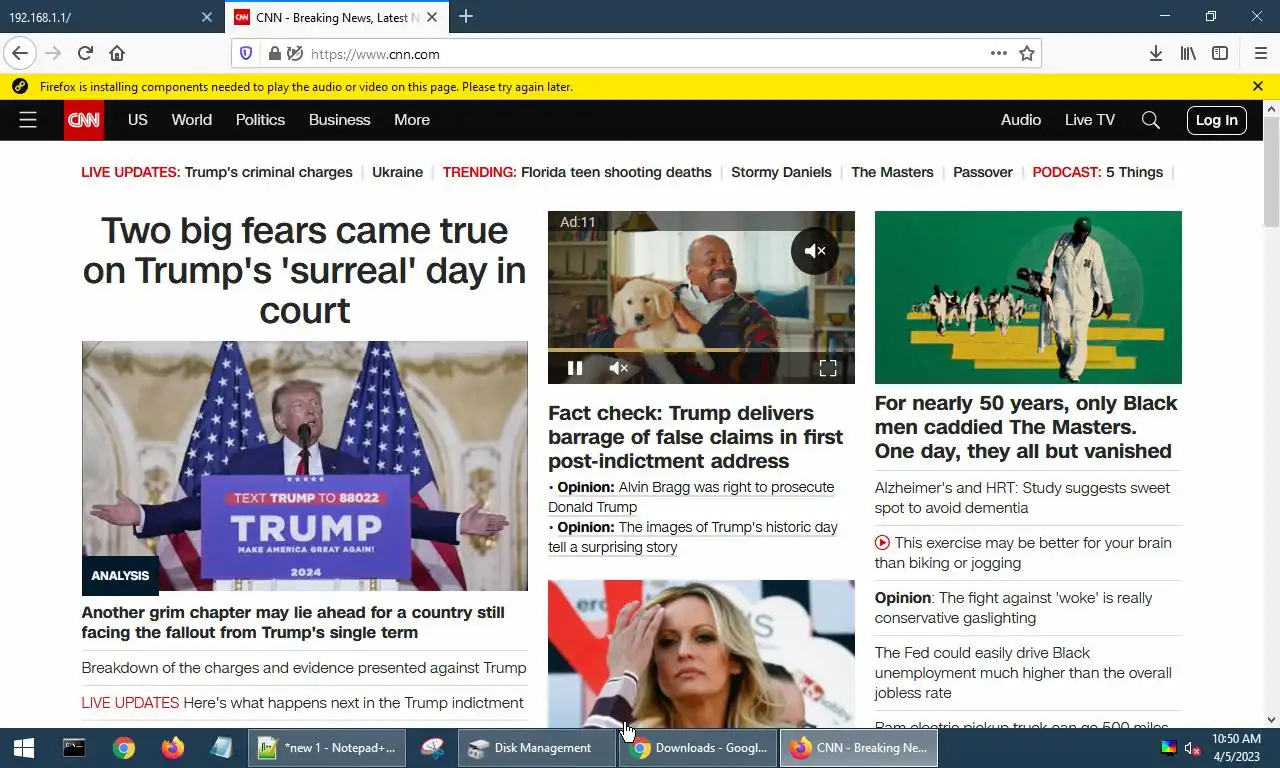Image resolution: width=1280 pixels, height=768 pixels.
Task: Open the Firefox home page
Action: coord(117,53)
